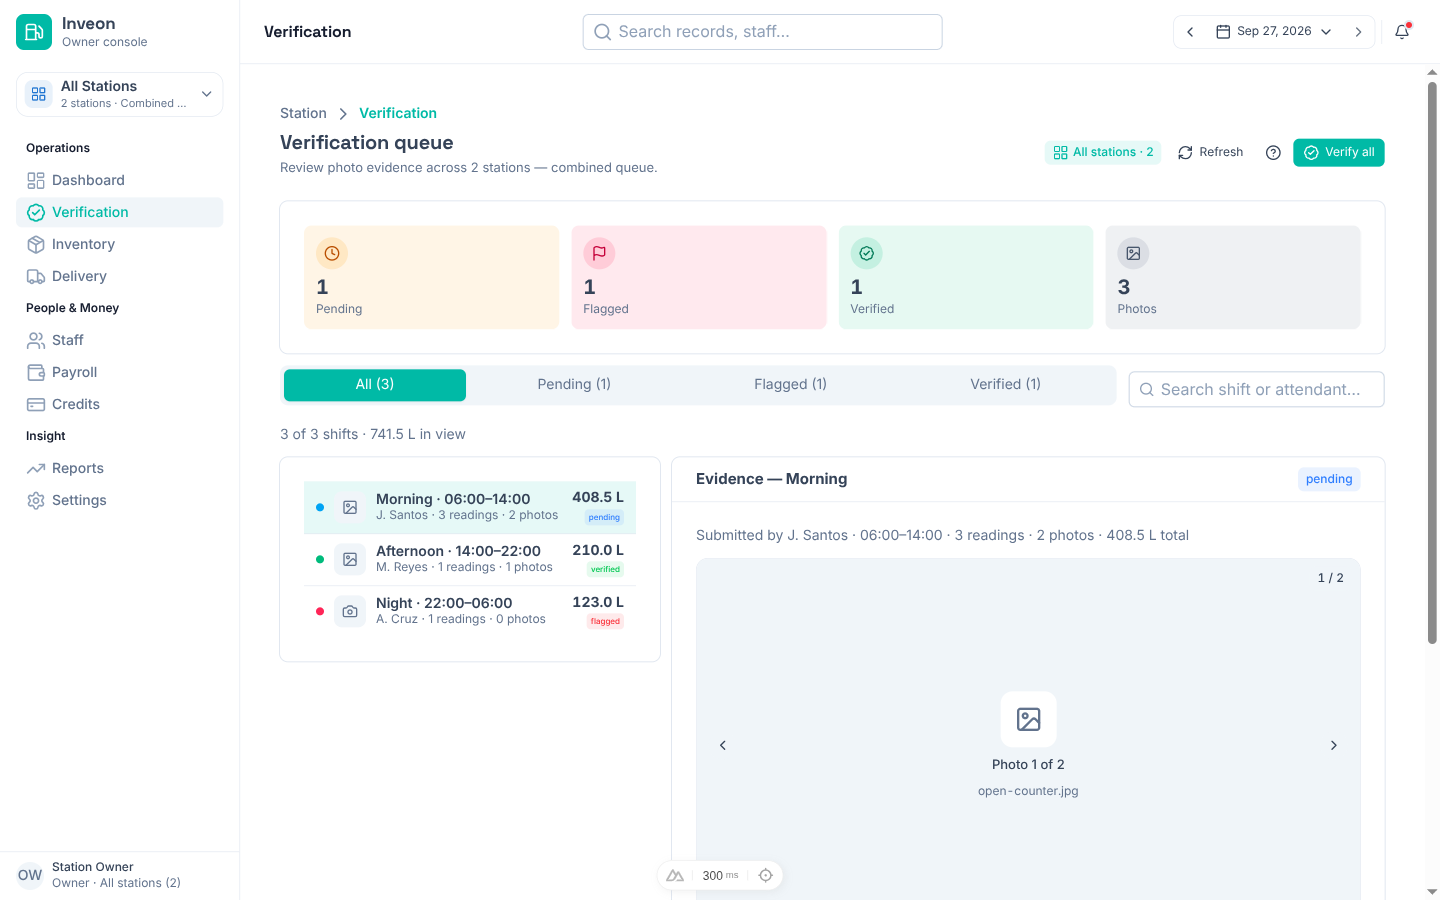Click the Pending clock icon card
Viewport: 1440px width, 900px height.
coord(431,277)
